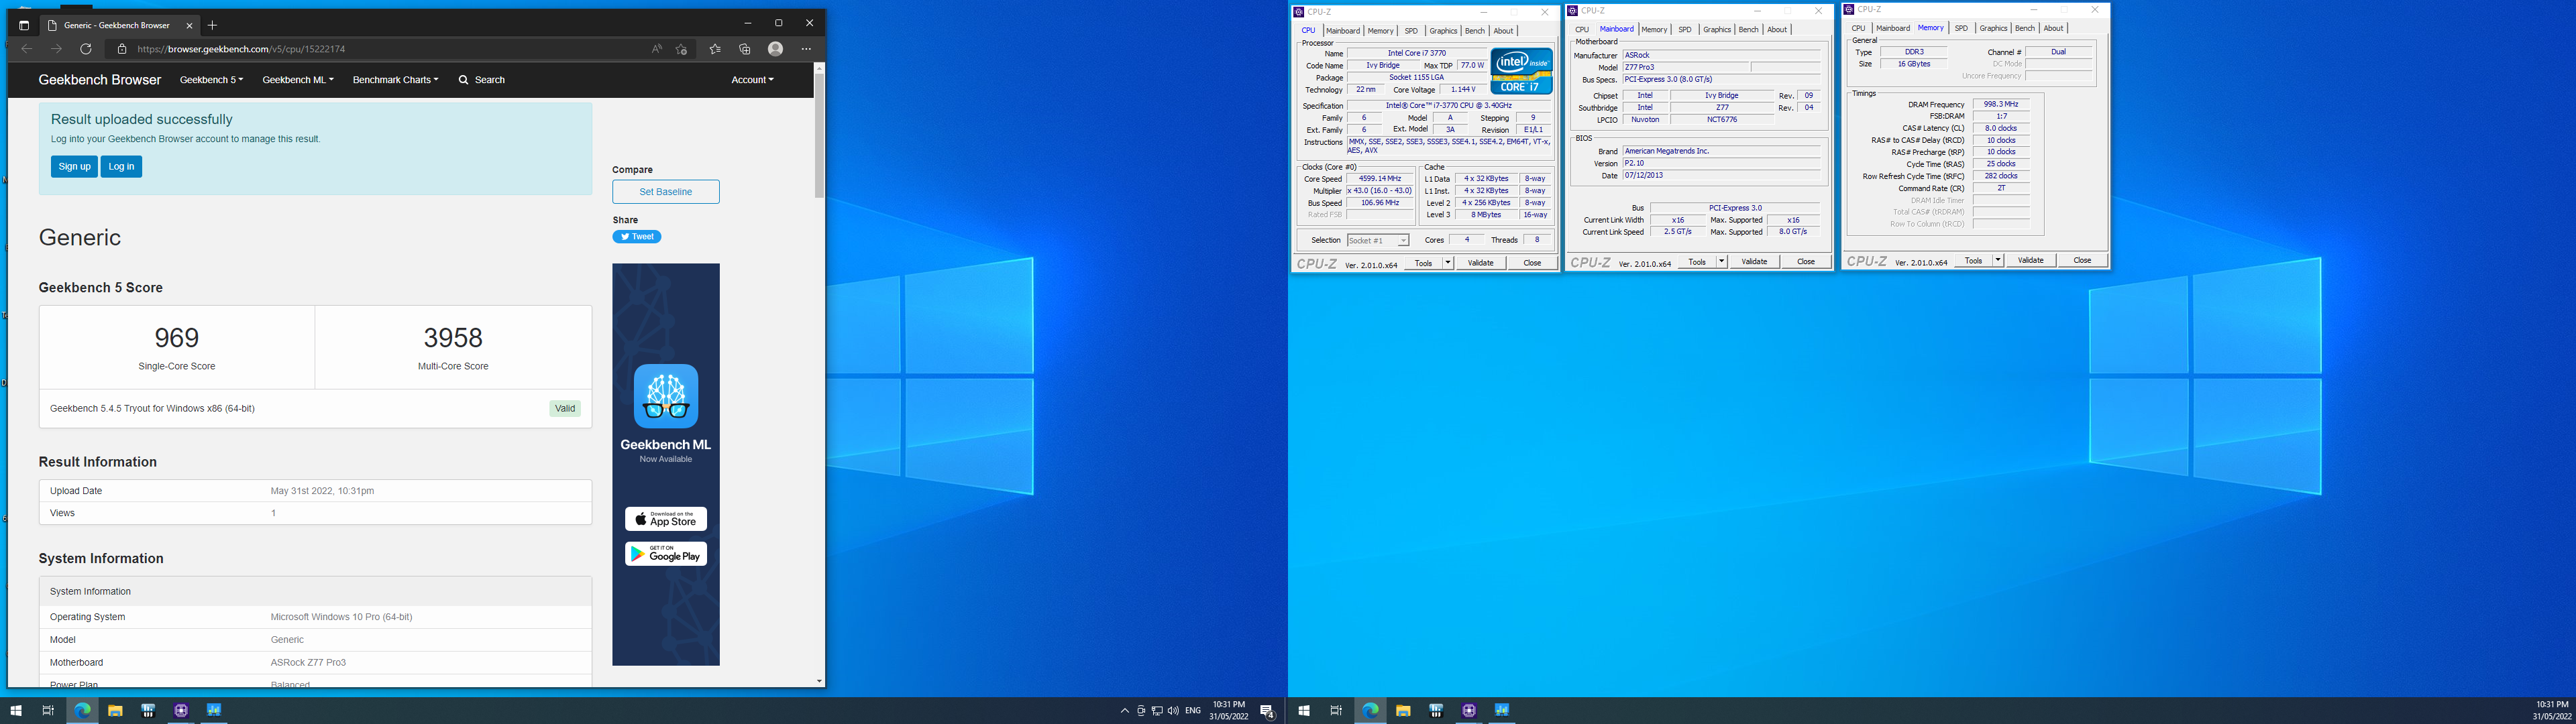Click the ENG language indicator
The image size is (2576, 724).
1193,711
